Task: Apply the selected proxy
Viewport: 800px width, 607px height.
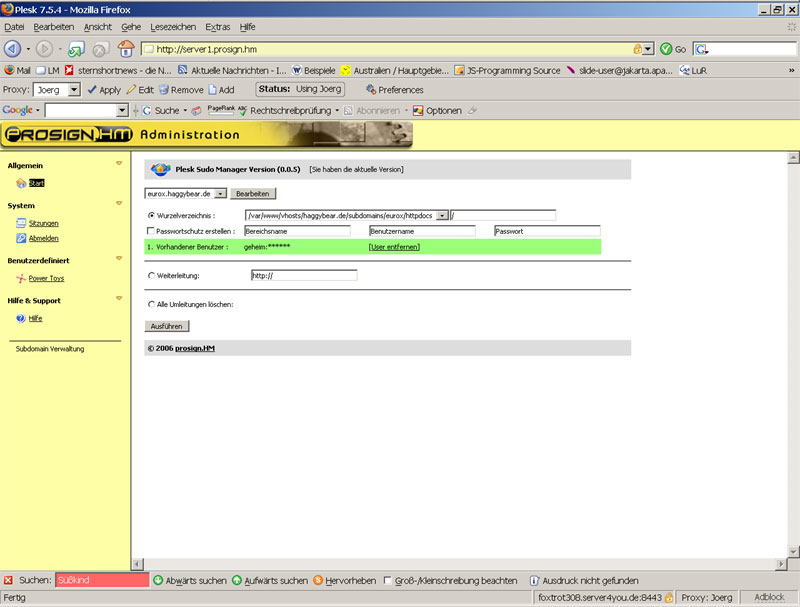Action: pos(104,90)
